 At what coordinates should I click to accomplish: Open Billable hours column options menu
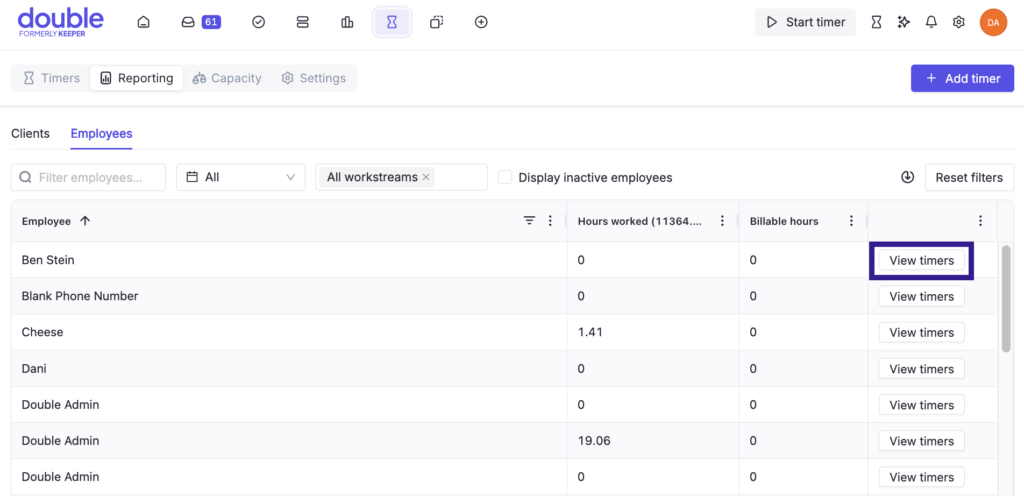pos(851,221)
